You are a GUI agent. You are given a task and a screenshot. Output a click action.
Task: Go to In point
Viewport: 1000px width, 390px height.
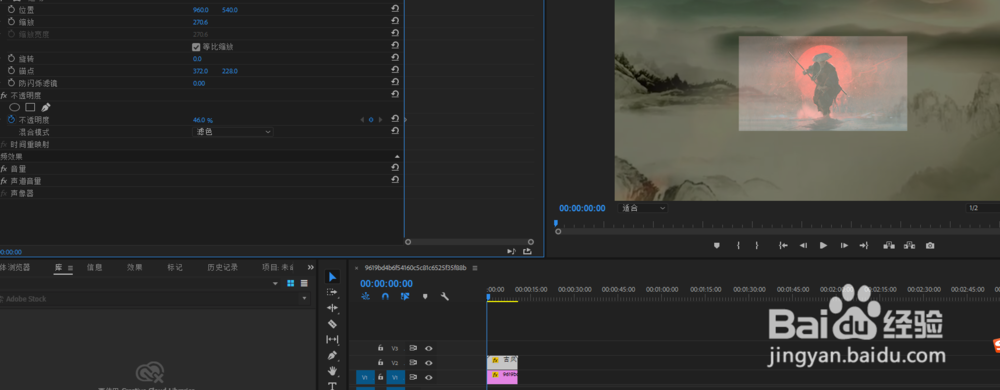(783, 245)
